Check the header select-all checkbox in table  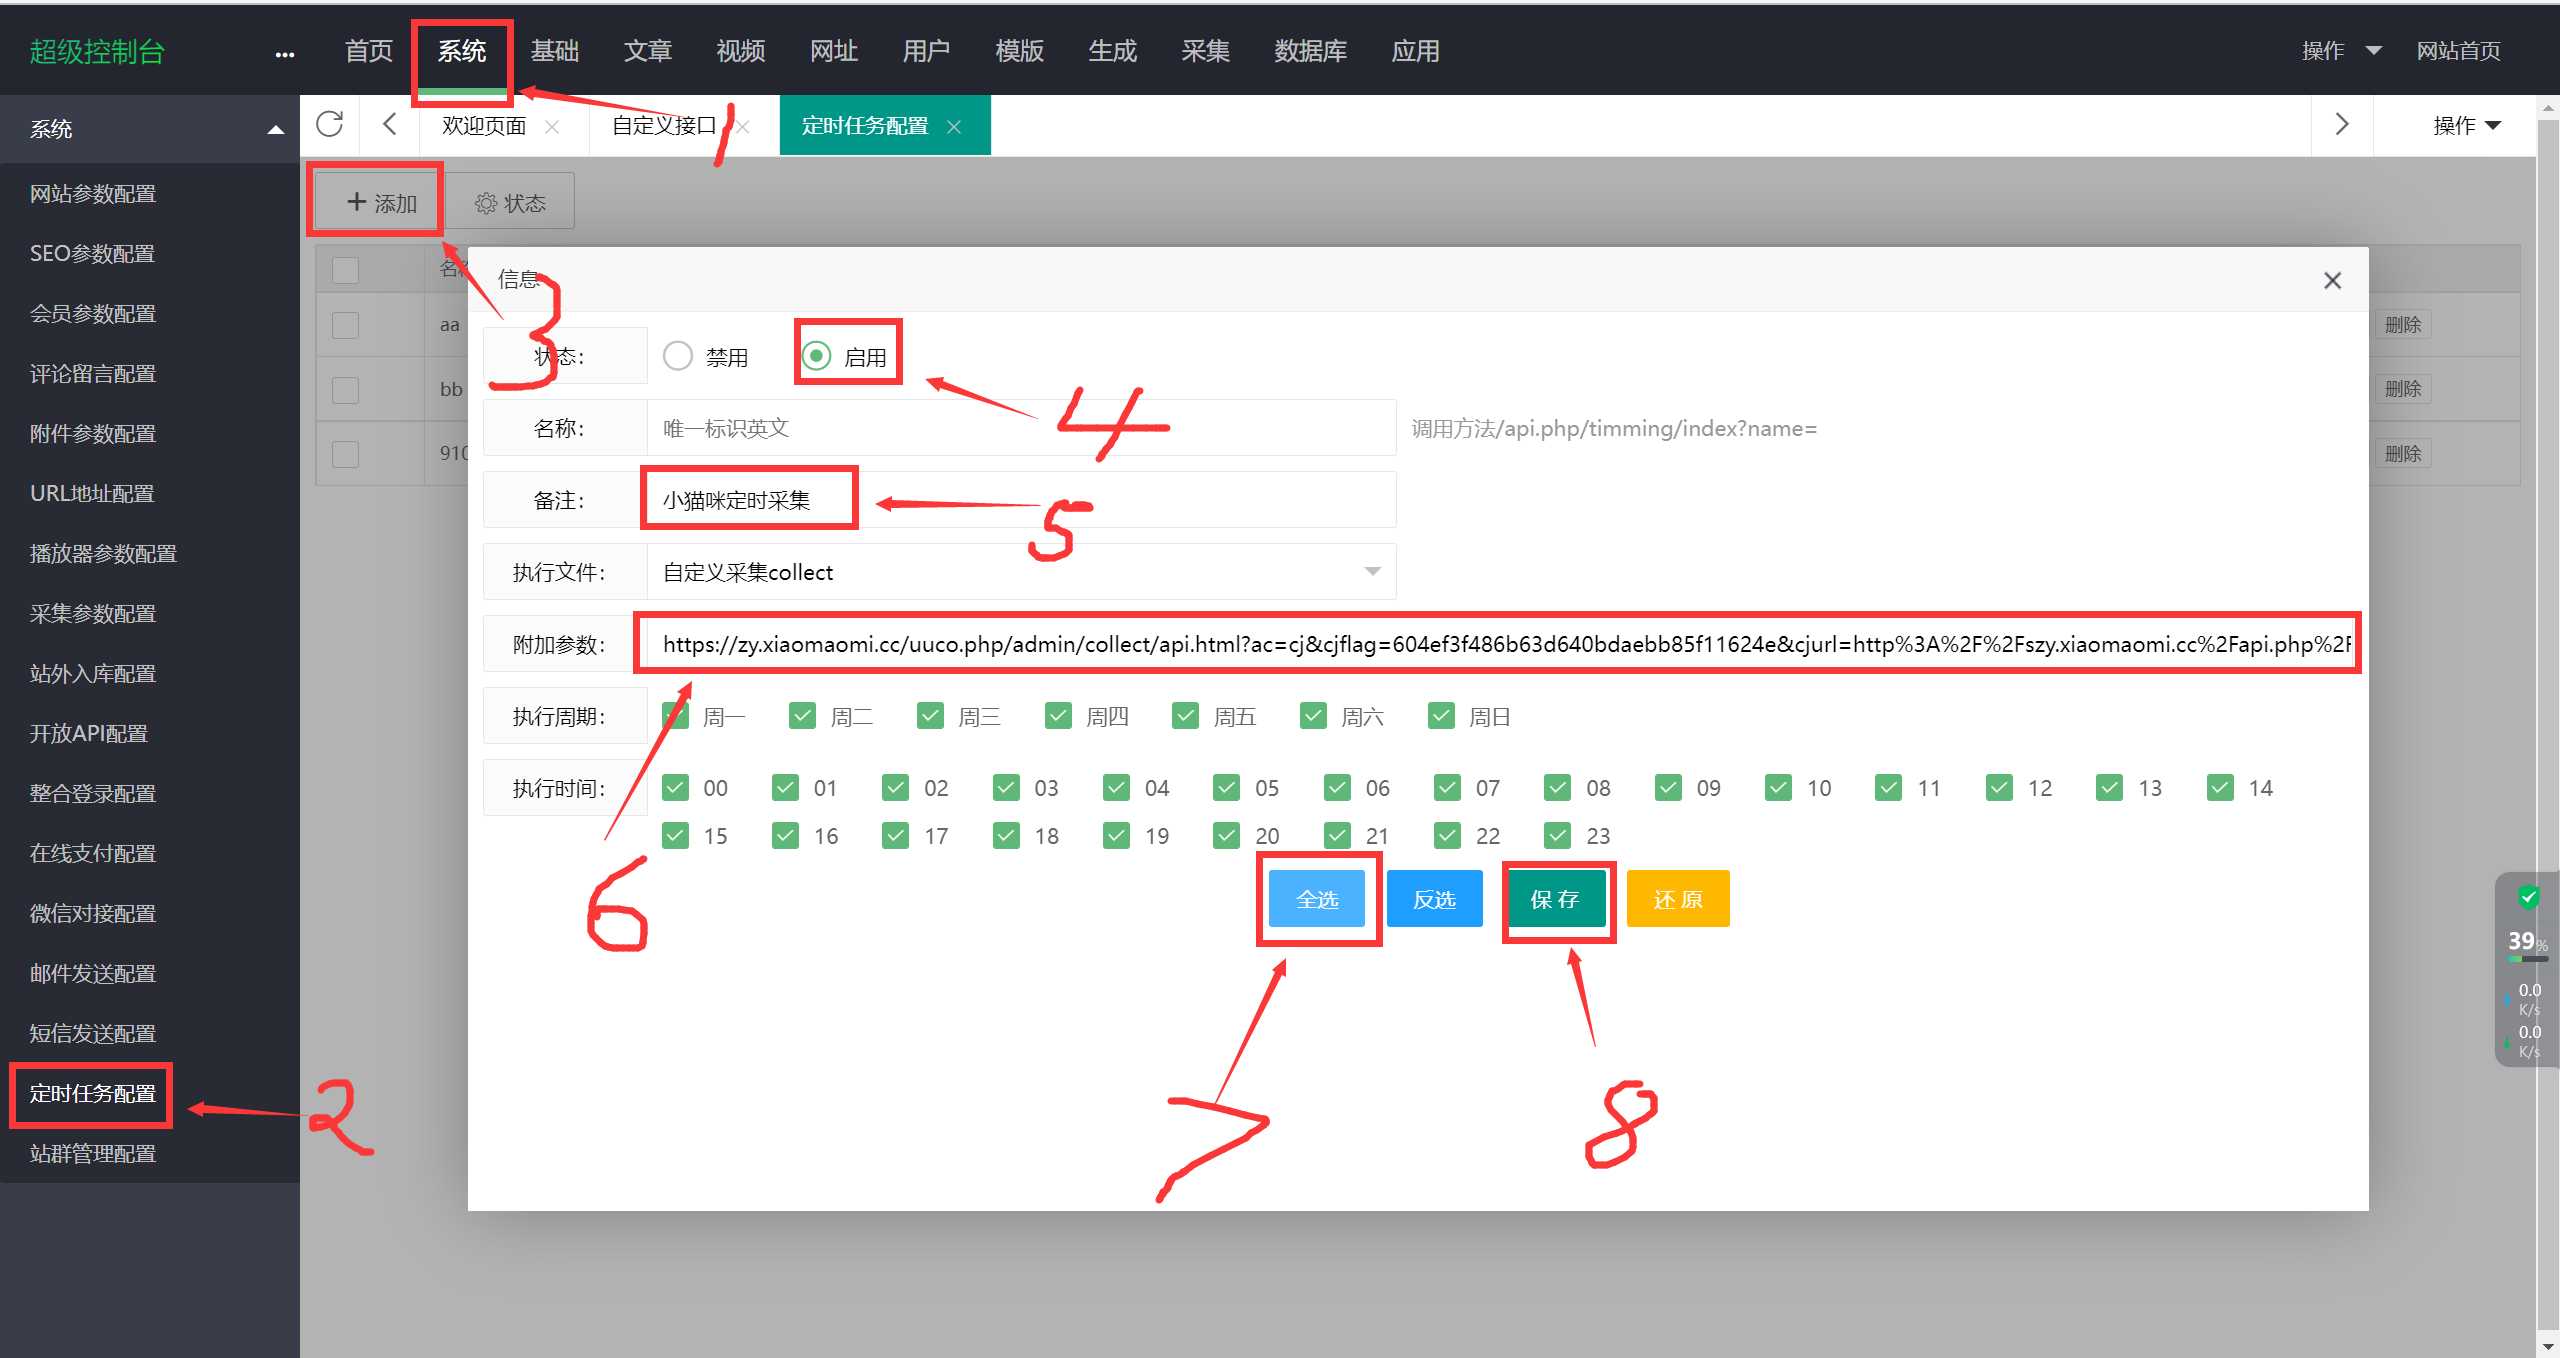click(345, 270)
